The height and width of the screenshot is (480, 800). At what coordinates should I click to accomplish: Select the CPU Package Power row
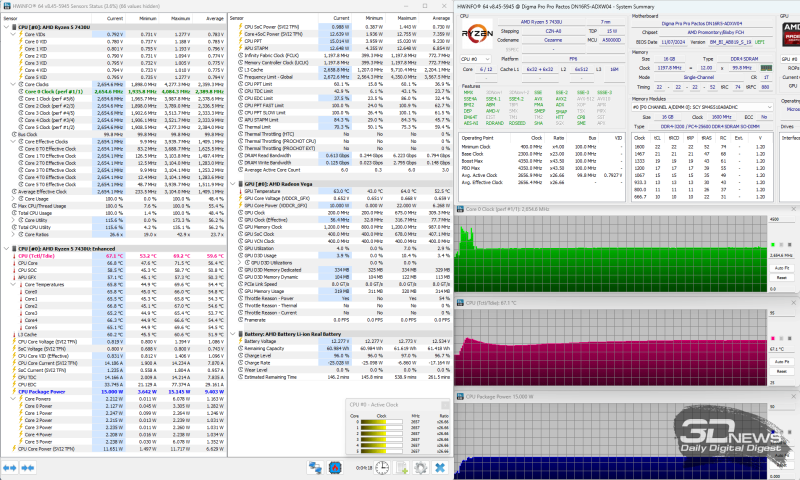point(113,392)
